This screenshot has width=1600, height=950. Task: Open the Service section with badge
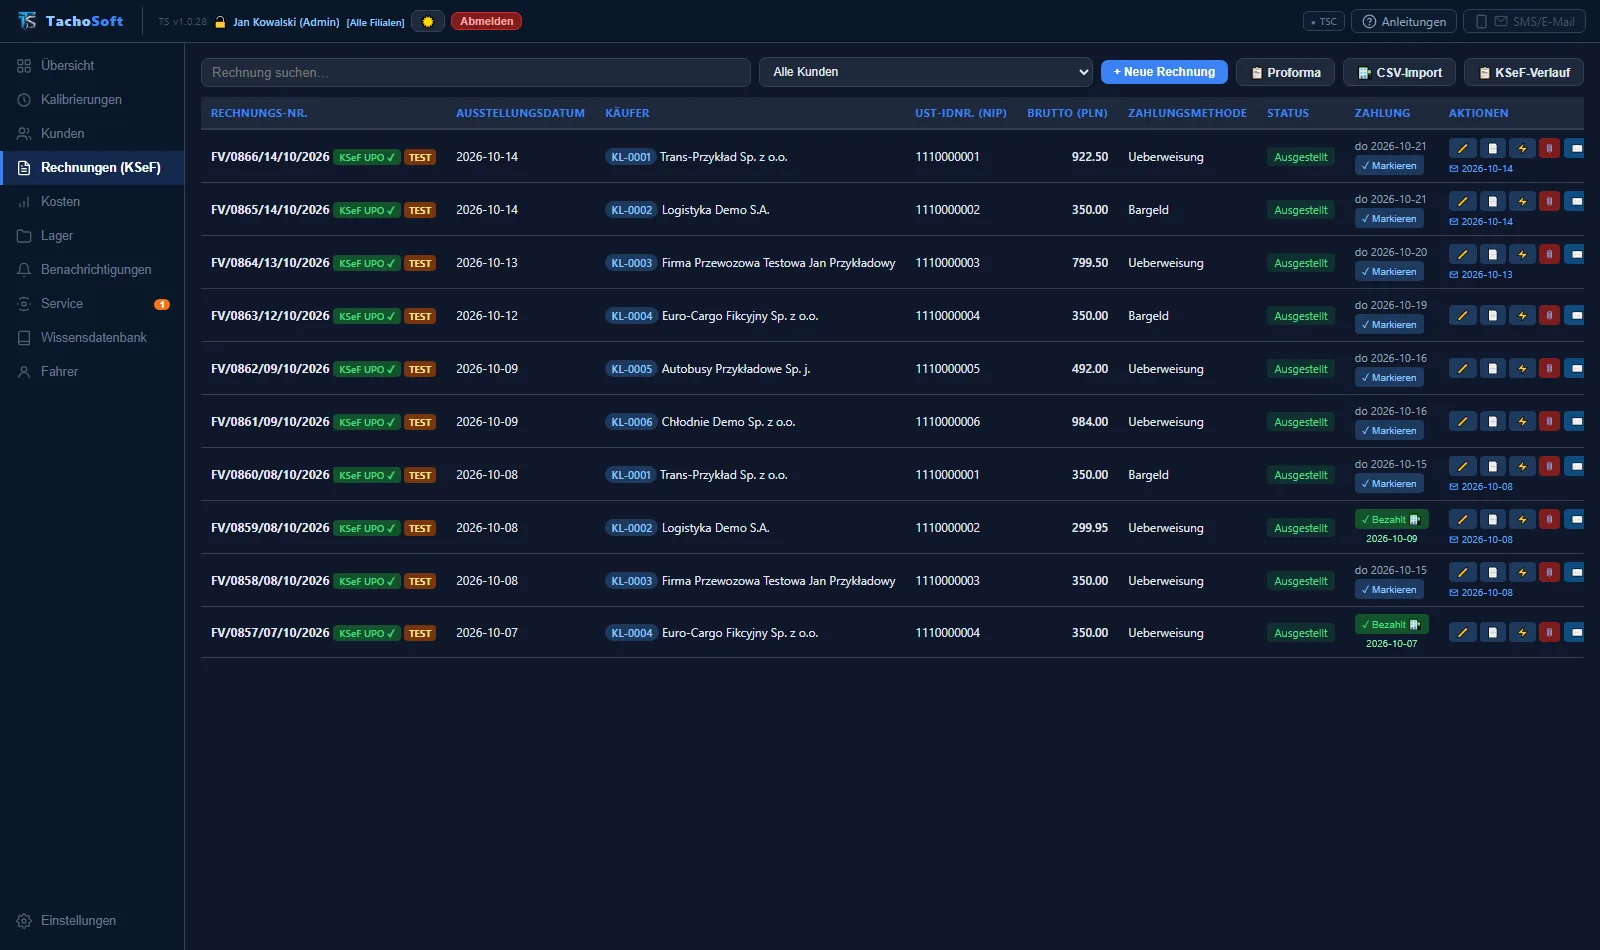(x=92, y=303)
